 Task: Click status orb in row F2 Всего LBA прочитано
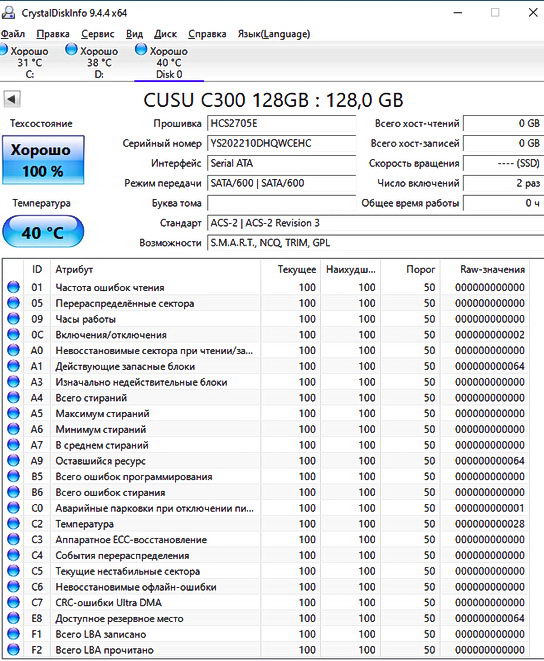pyautogui.click(x=13, y=650)
